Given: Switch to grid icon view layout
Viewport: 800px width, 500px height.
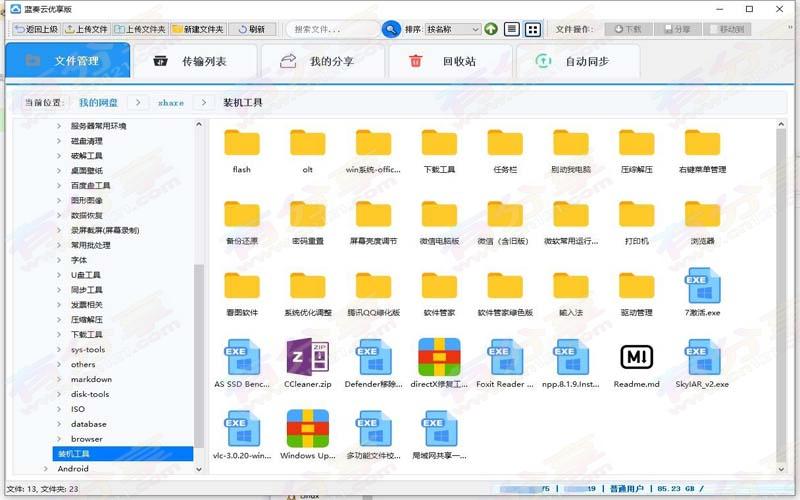Looking at the screenshot, I should (533, 29).
